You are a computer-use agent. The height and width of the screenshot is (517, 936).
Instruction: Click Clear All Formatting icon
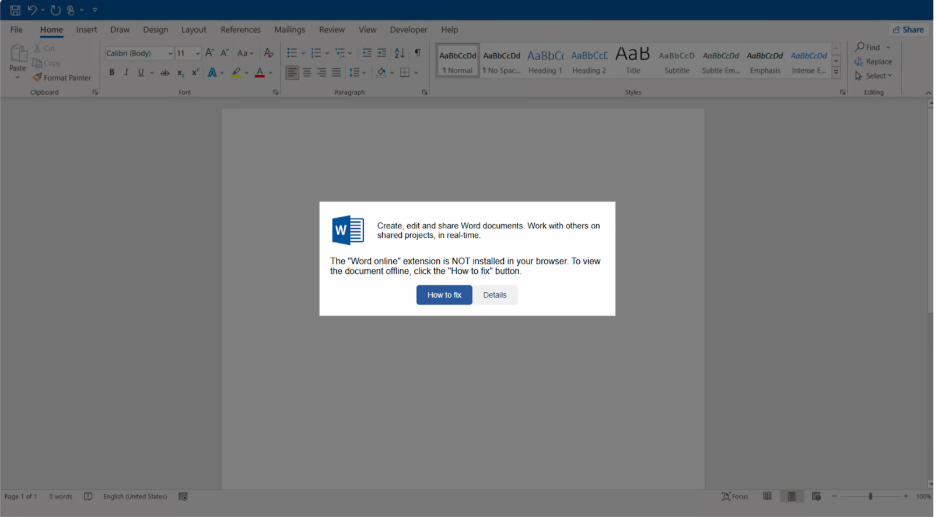coord(269,53)
